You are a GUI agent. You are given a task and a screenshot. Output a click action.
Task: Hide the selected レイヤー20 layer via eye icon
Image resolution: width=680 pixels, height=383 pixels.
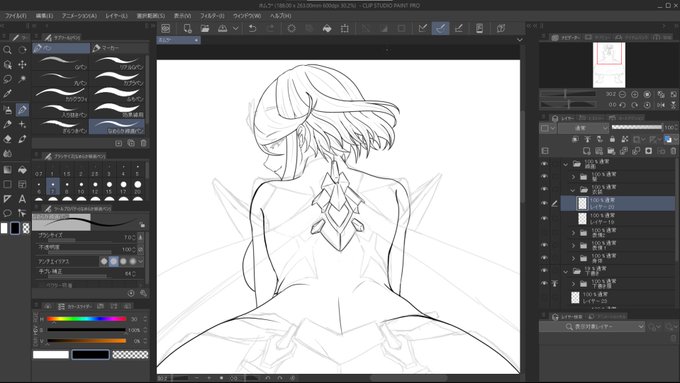[x=544, y=203]
